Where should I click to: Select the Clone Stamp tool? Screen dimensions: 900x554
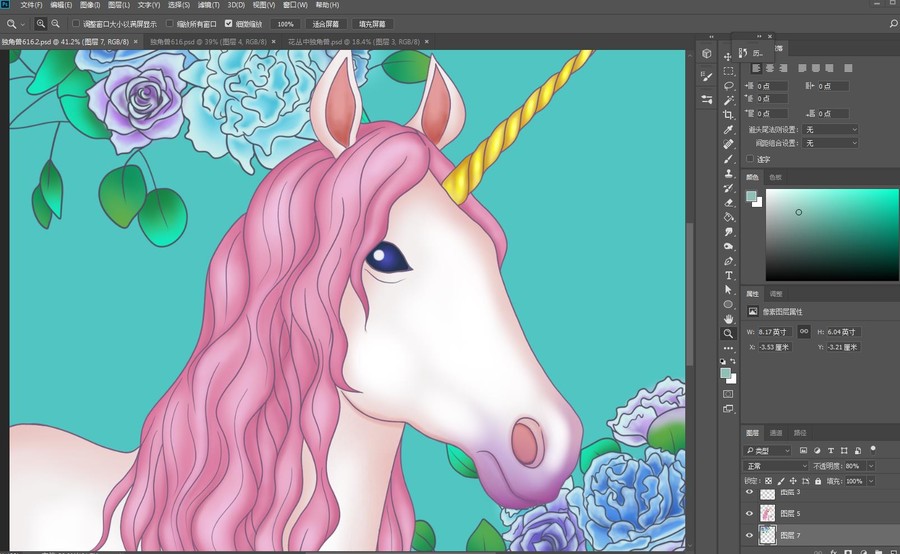728,173
